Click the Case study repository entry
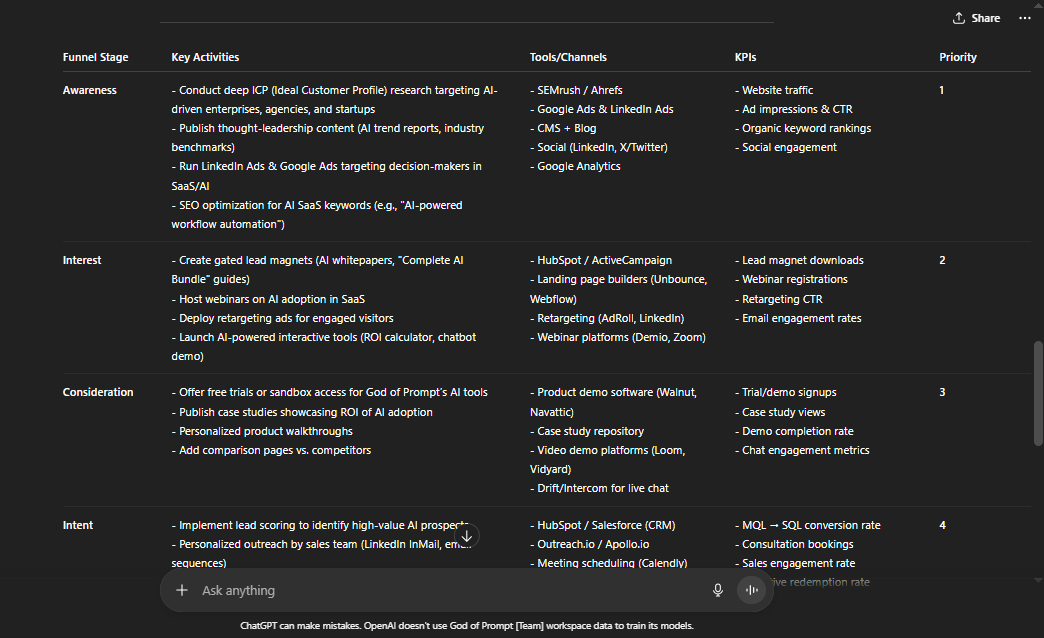 587,432
